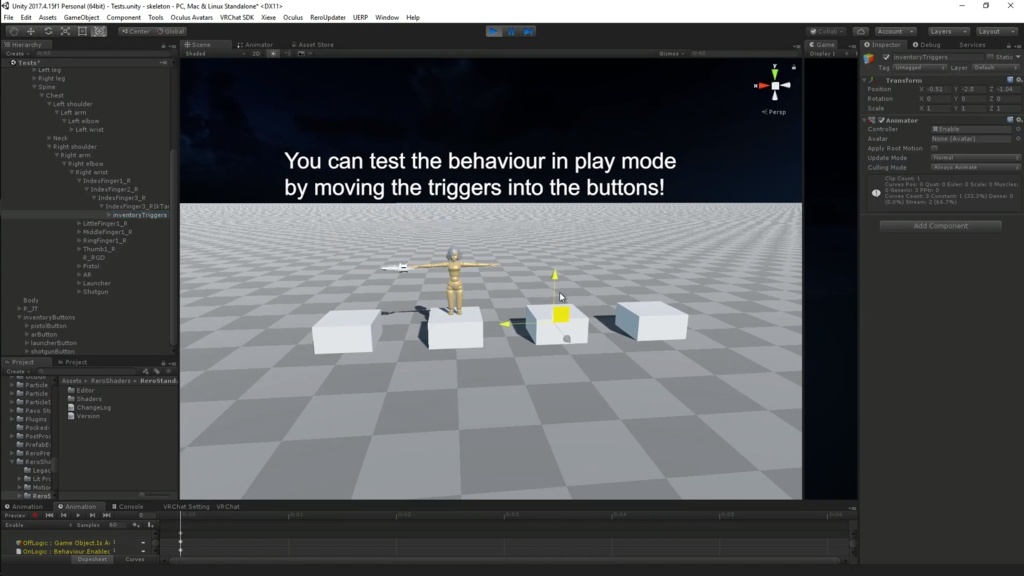
Task: Enable Apply Root Motion in the Animator
Action: click(935, 148)
